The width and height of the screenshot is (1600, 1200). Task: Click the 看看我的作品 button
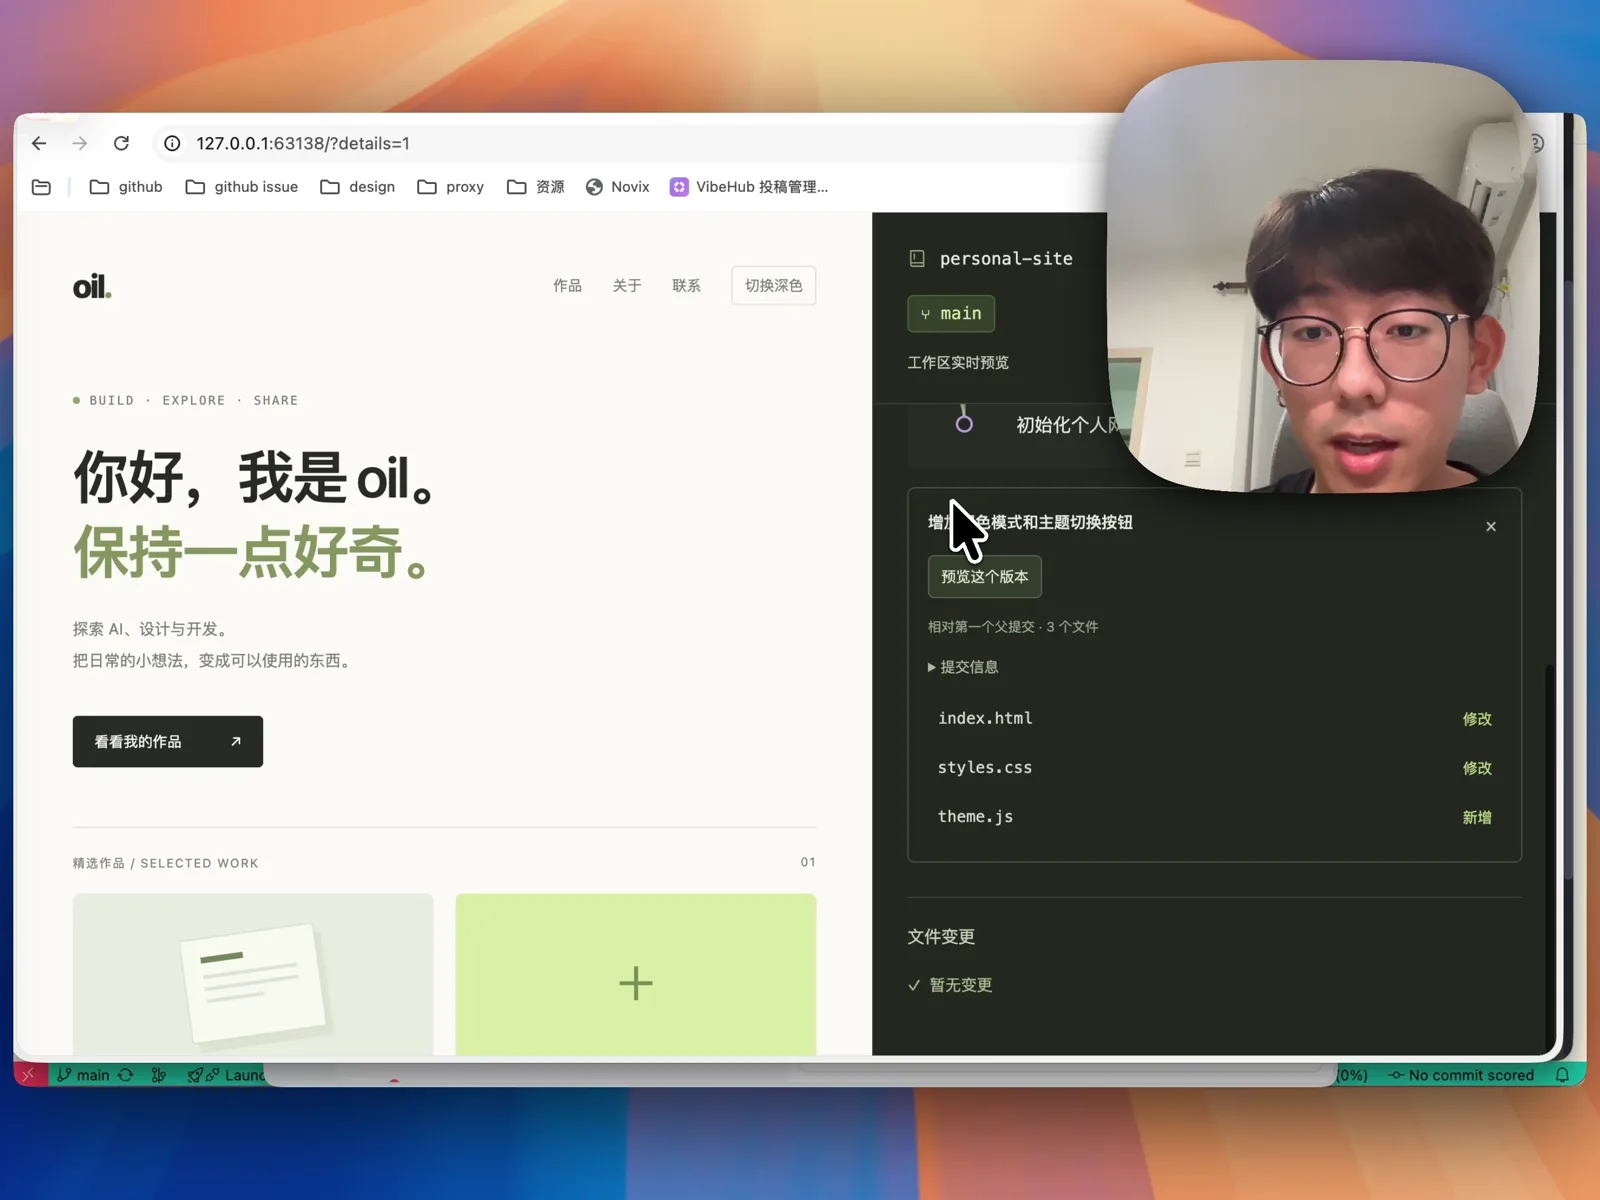168,741
